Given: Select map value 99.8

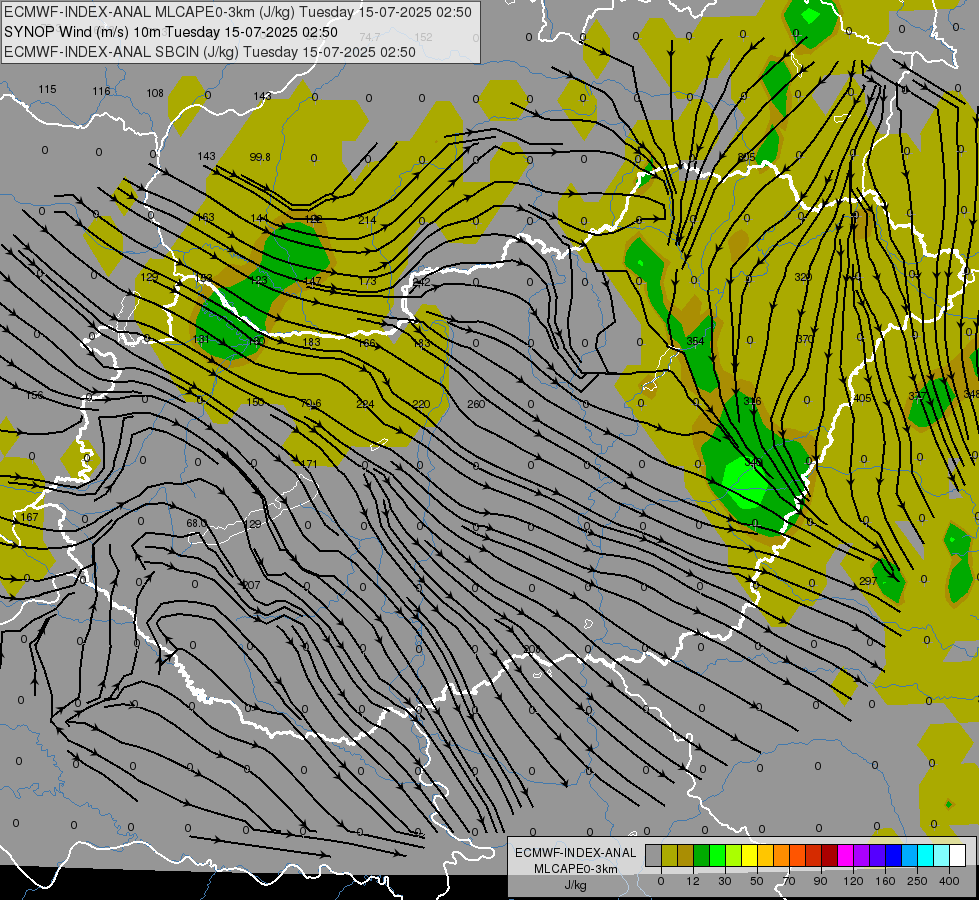Looking at the screenshot, I should point(260,157).
